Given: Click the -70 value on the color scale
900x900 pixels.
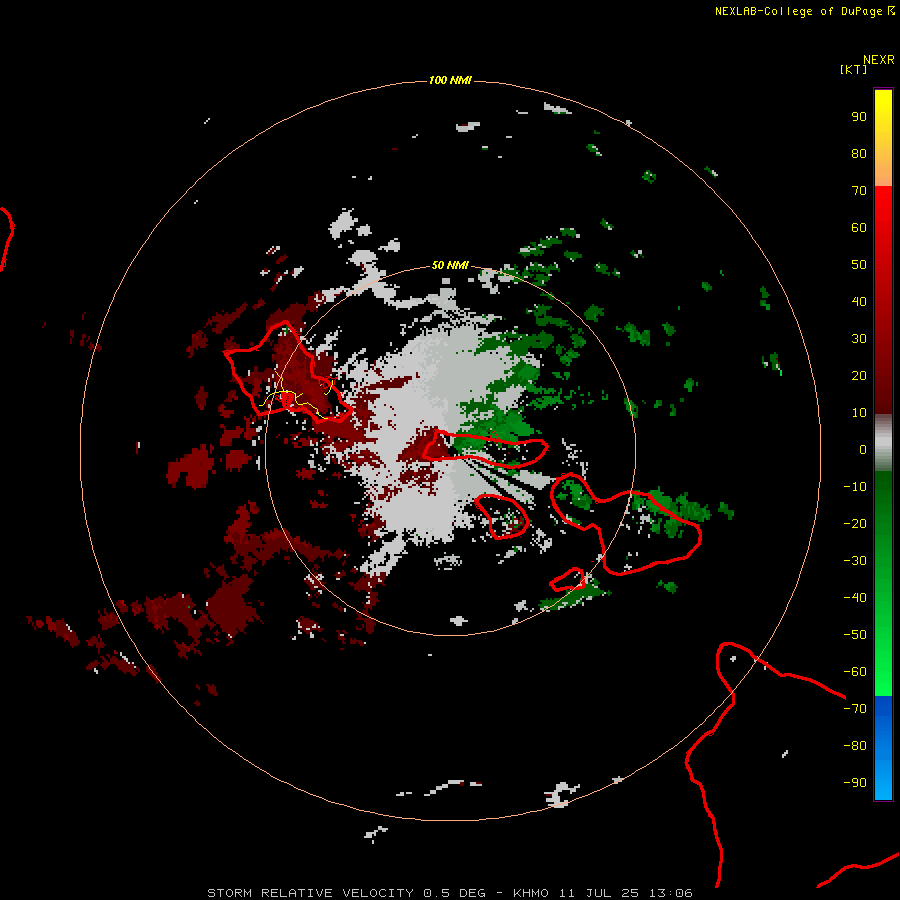Looking at the screenshot, I should 855,709.
